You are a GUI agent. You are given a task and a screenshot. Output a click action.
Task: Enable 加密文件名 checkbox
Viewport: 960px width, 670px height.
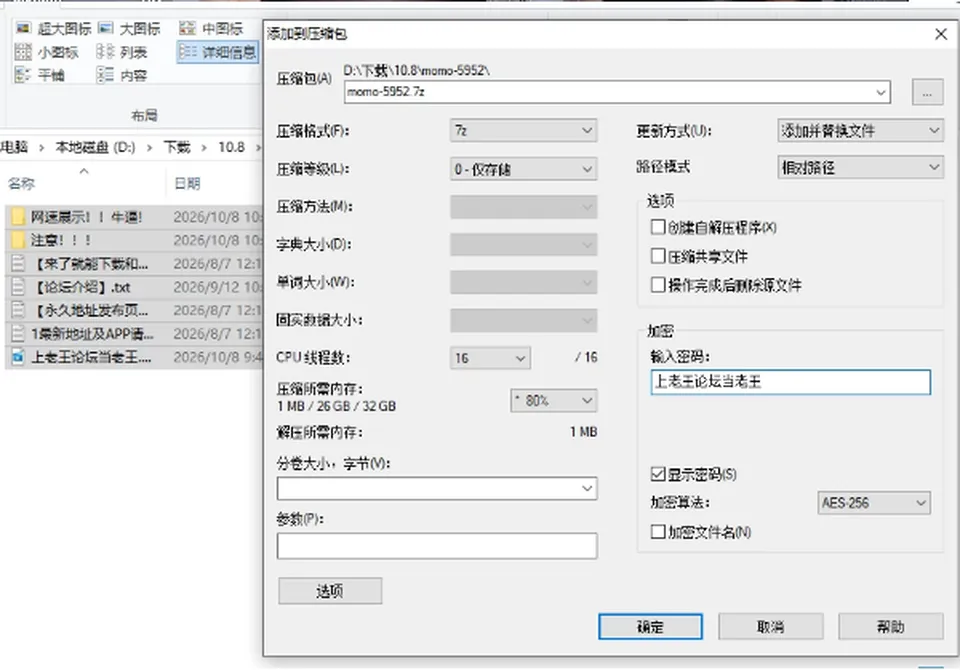658,532
